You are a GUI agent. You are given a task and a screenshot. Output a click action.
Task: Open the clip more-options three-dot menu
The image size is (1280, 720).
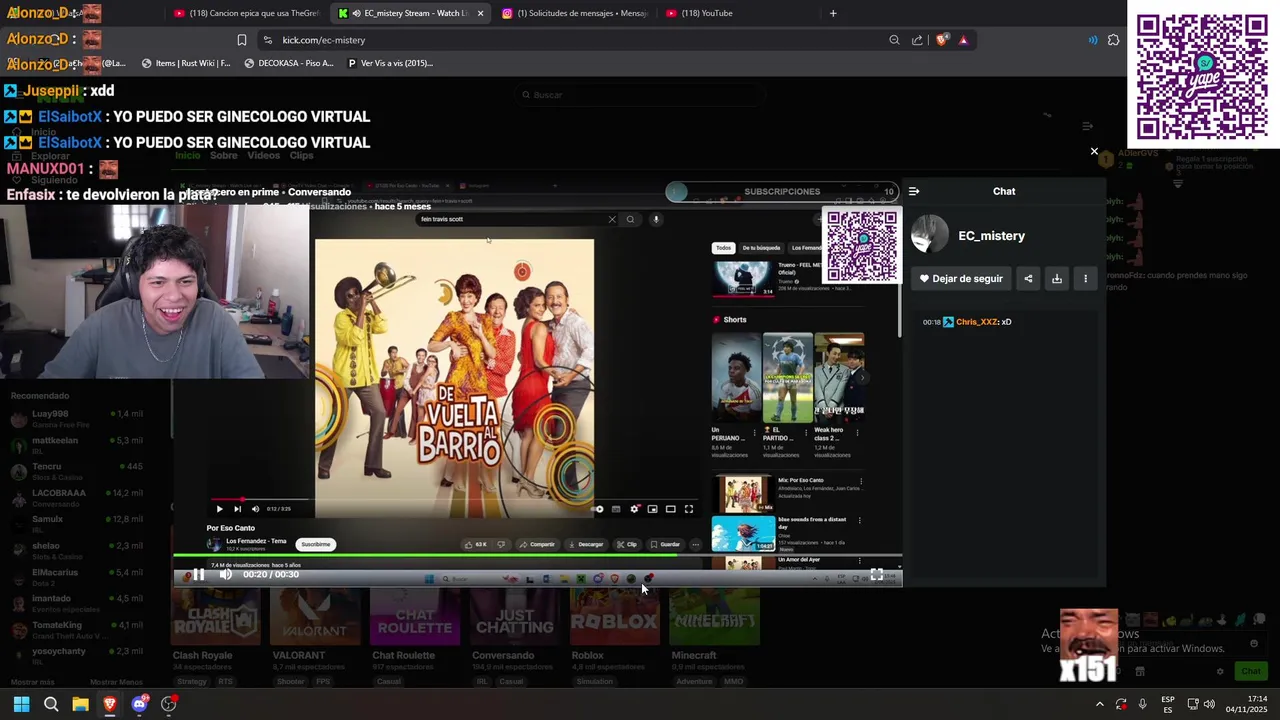pyautogui.click(x=1085, y=279)
